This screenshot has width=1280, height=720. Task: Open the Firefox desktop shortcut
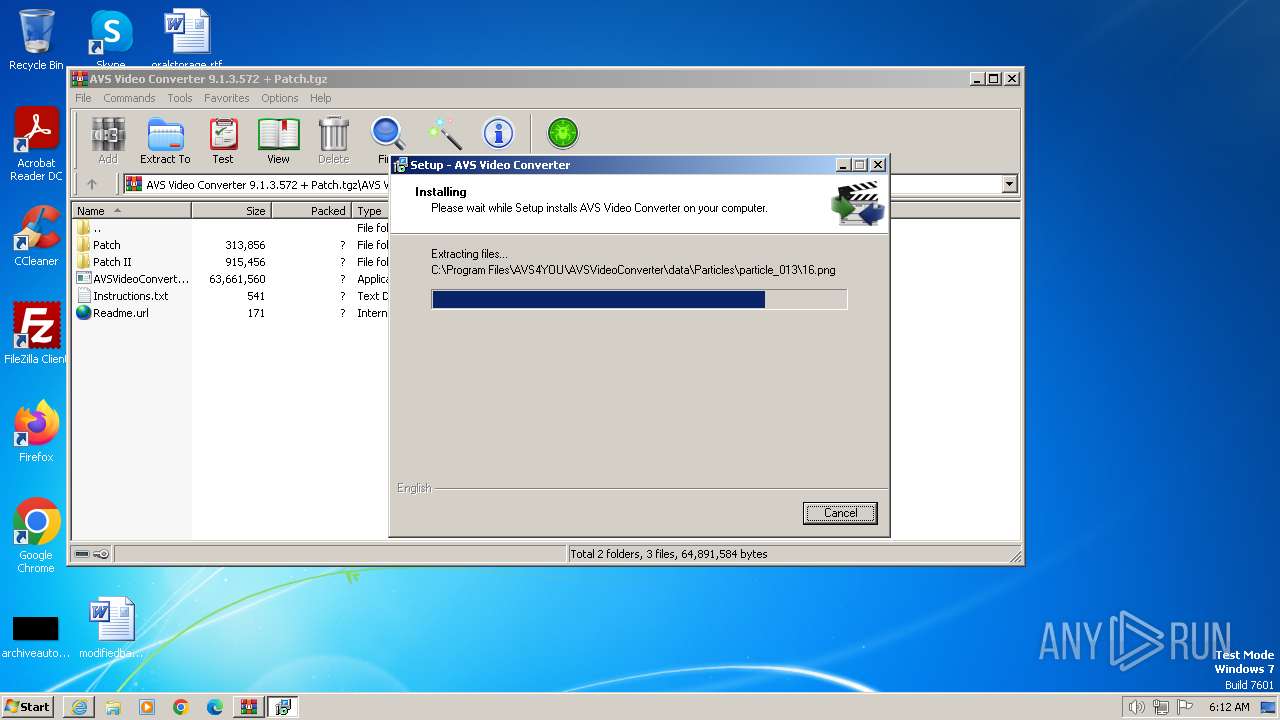tap(36, 431)
